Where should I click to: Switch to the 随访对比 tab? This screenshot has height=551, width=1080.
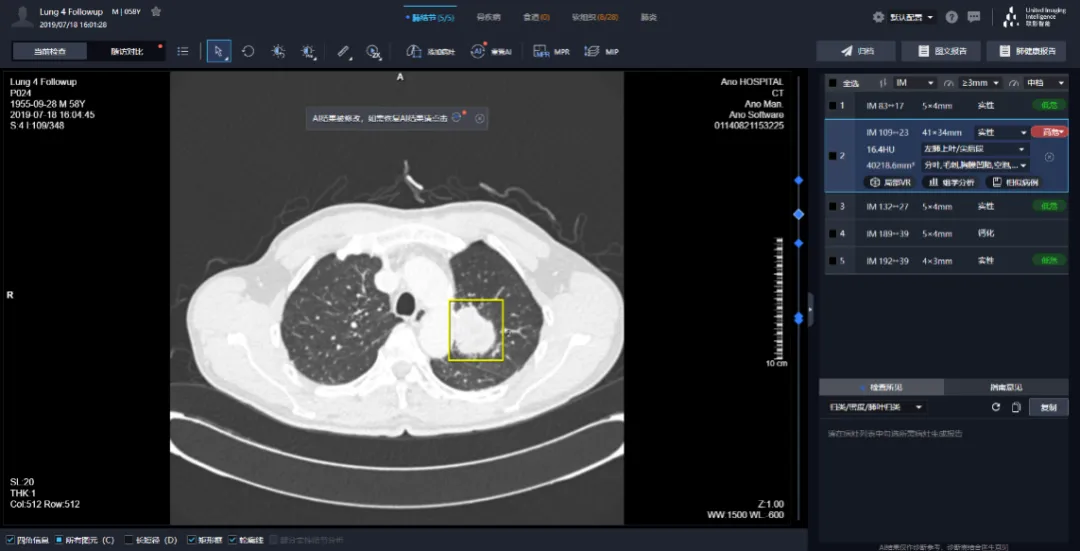point(127,51)
